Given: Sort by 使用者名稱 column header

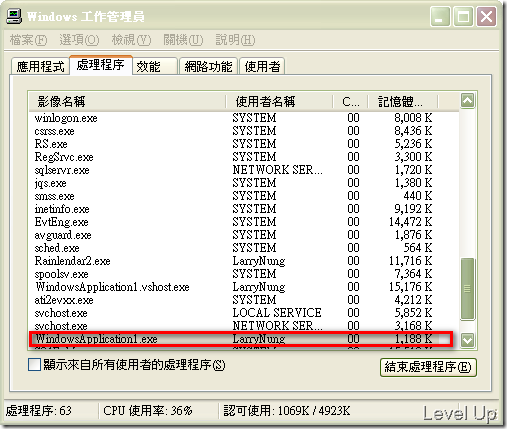Looking at the screenshot, I should coord(279,101).
